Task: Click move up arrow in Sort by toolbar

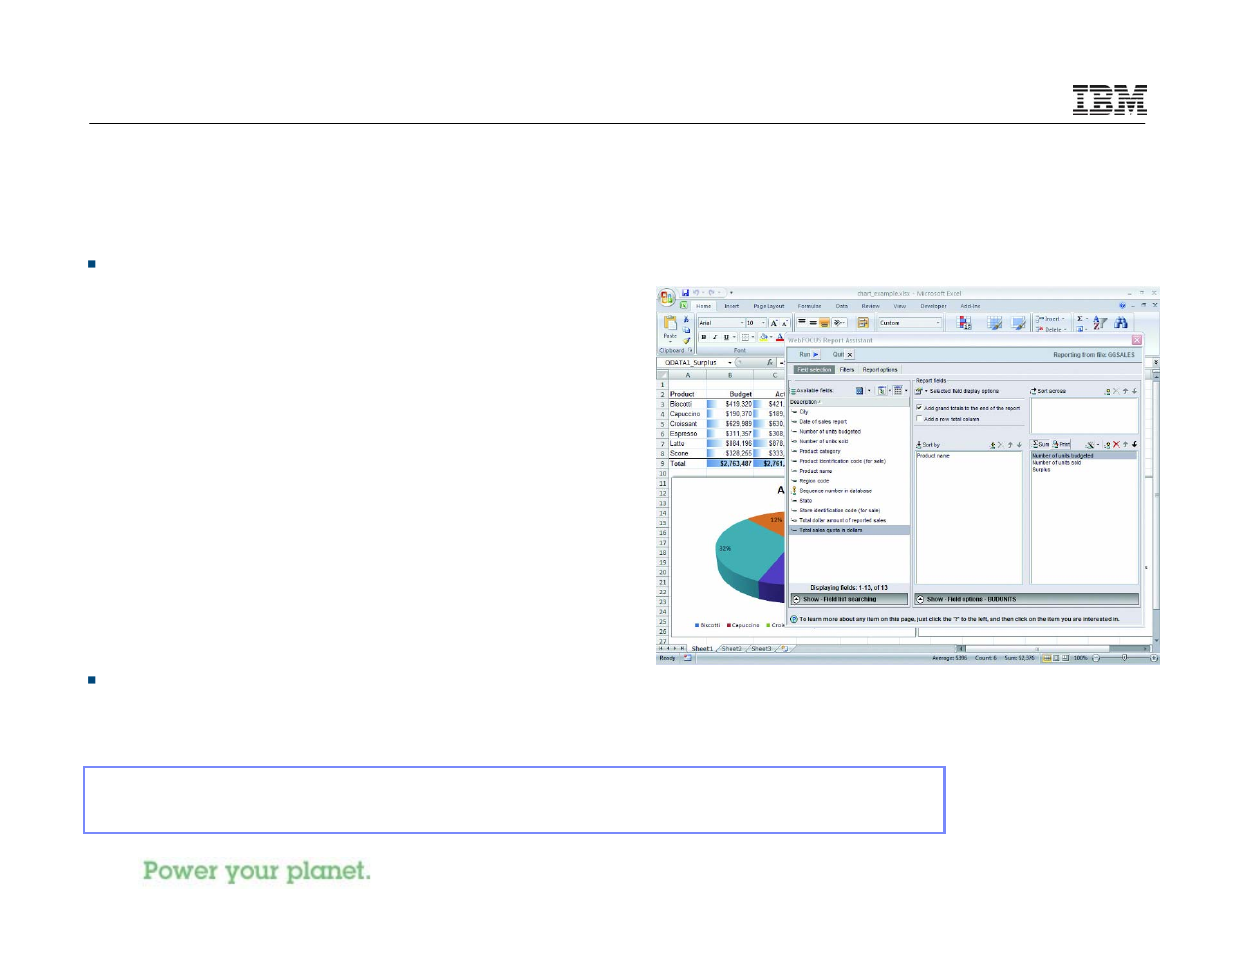Action: pos(1010,445)
